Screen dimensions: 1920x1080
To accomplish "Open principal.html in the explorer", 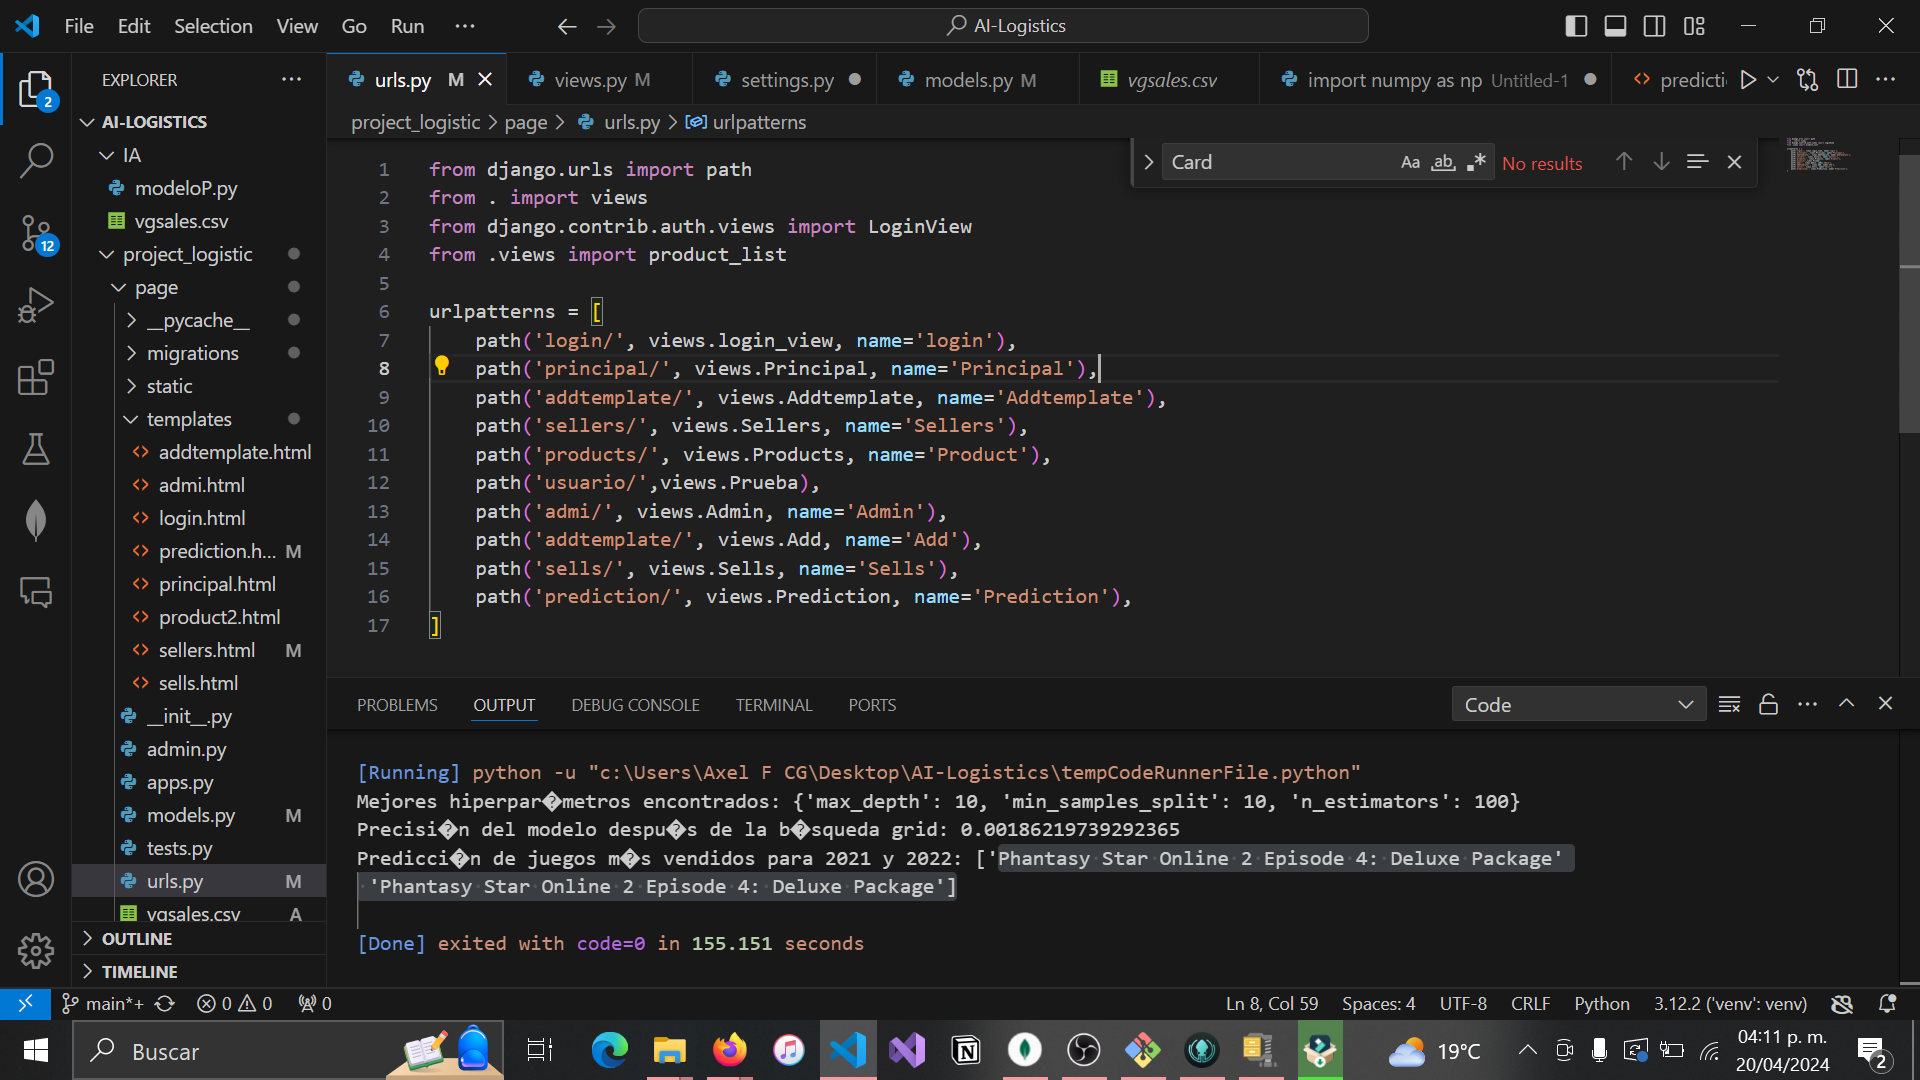I will tap(217, 584).
